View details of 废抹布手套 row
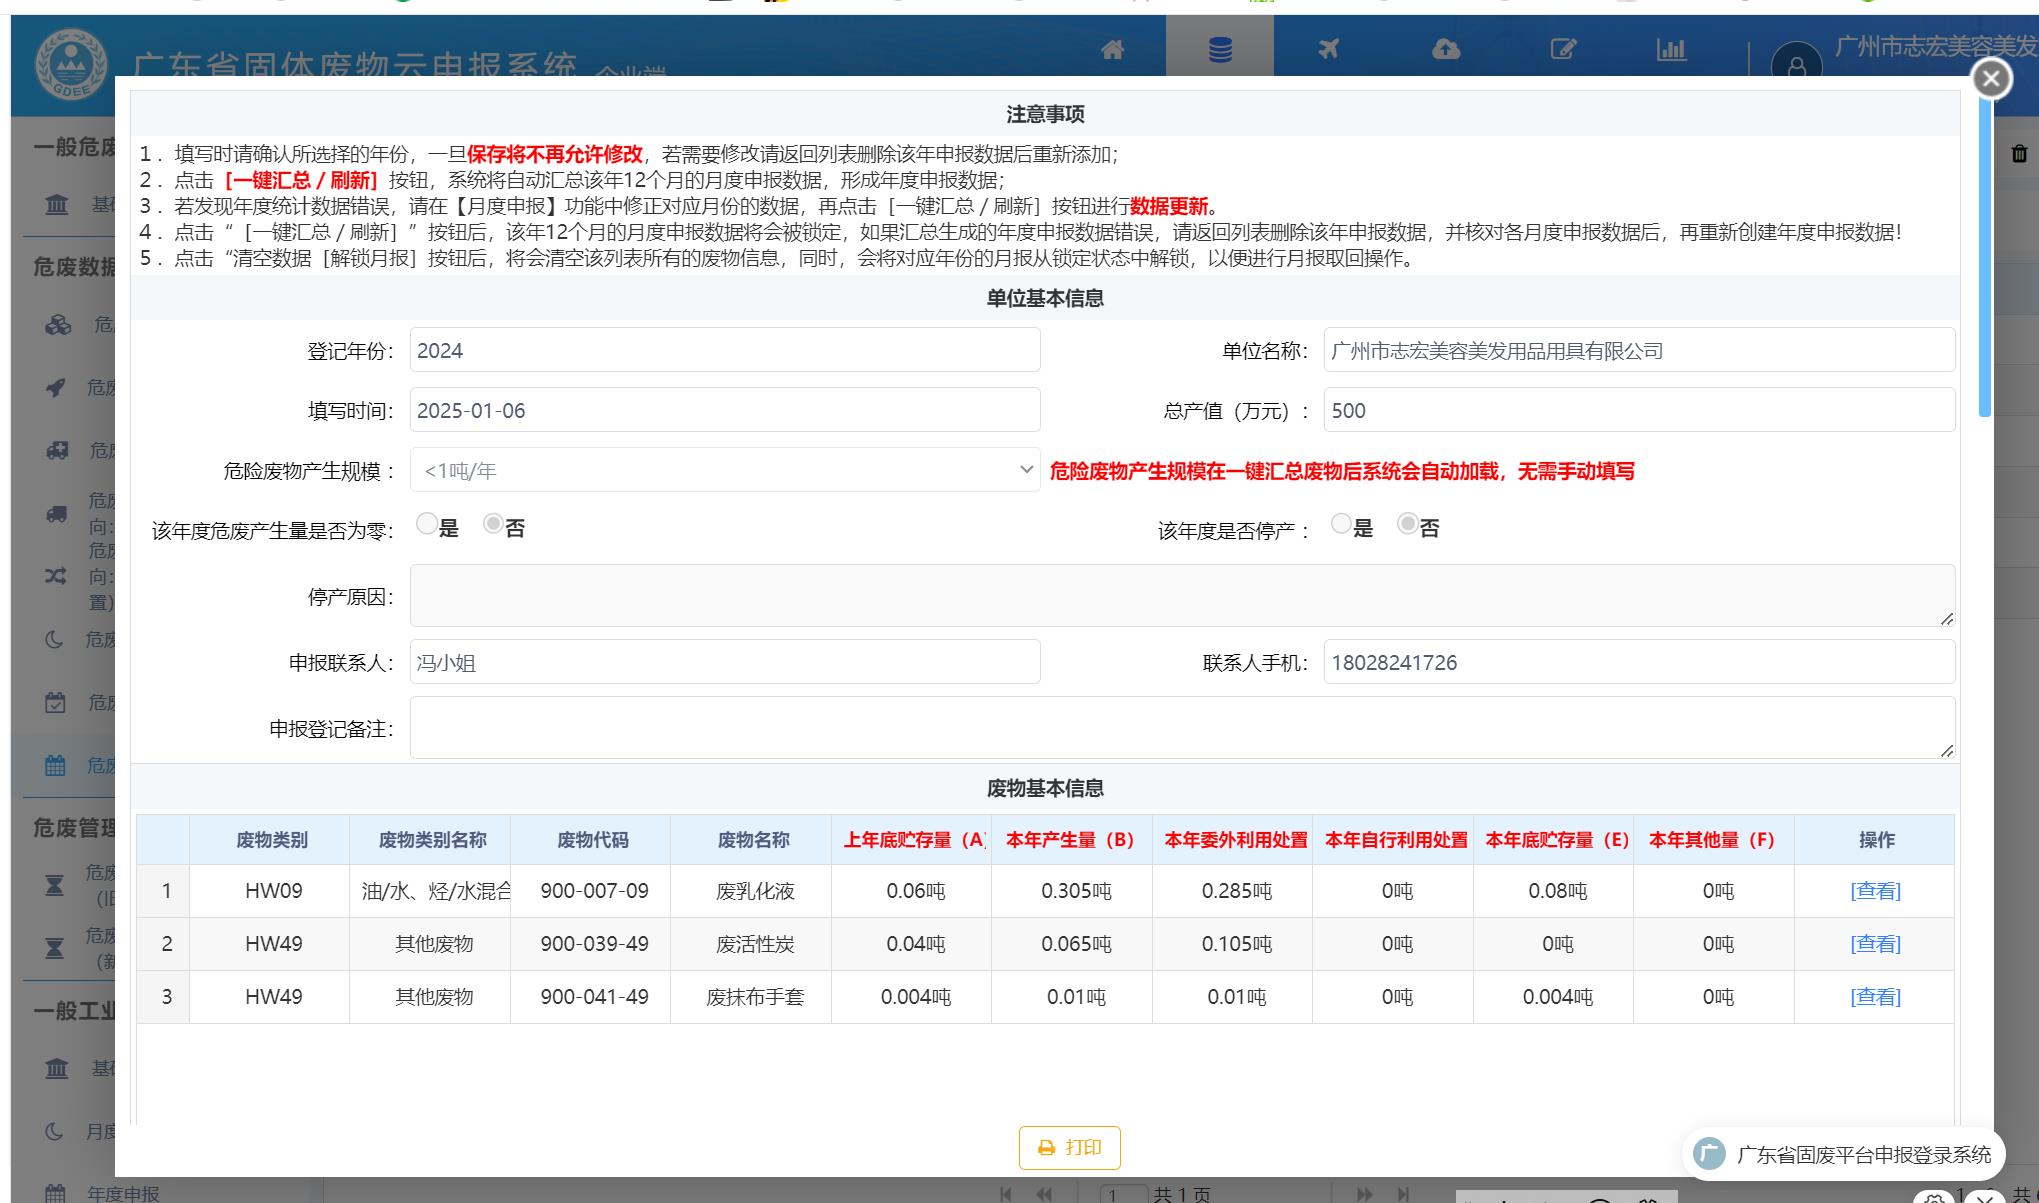2039x1203 pixels. [x=1875, y=997]
